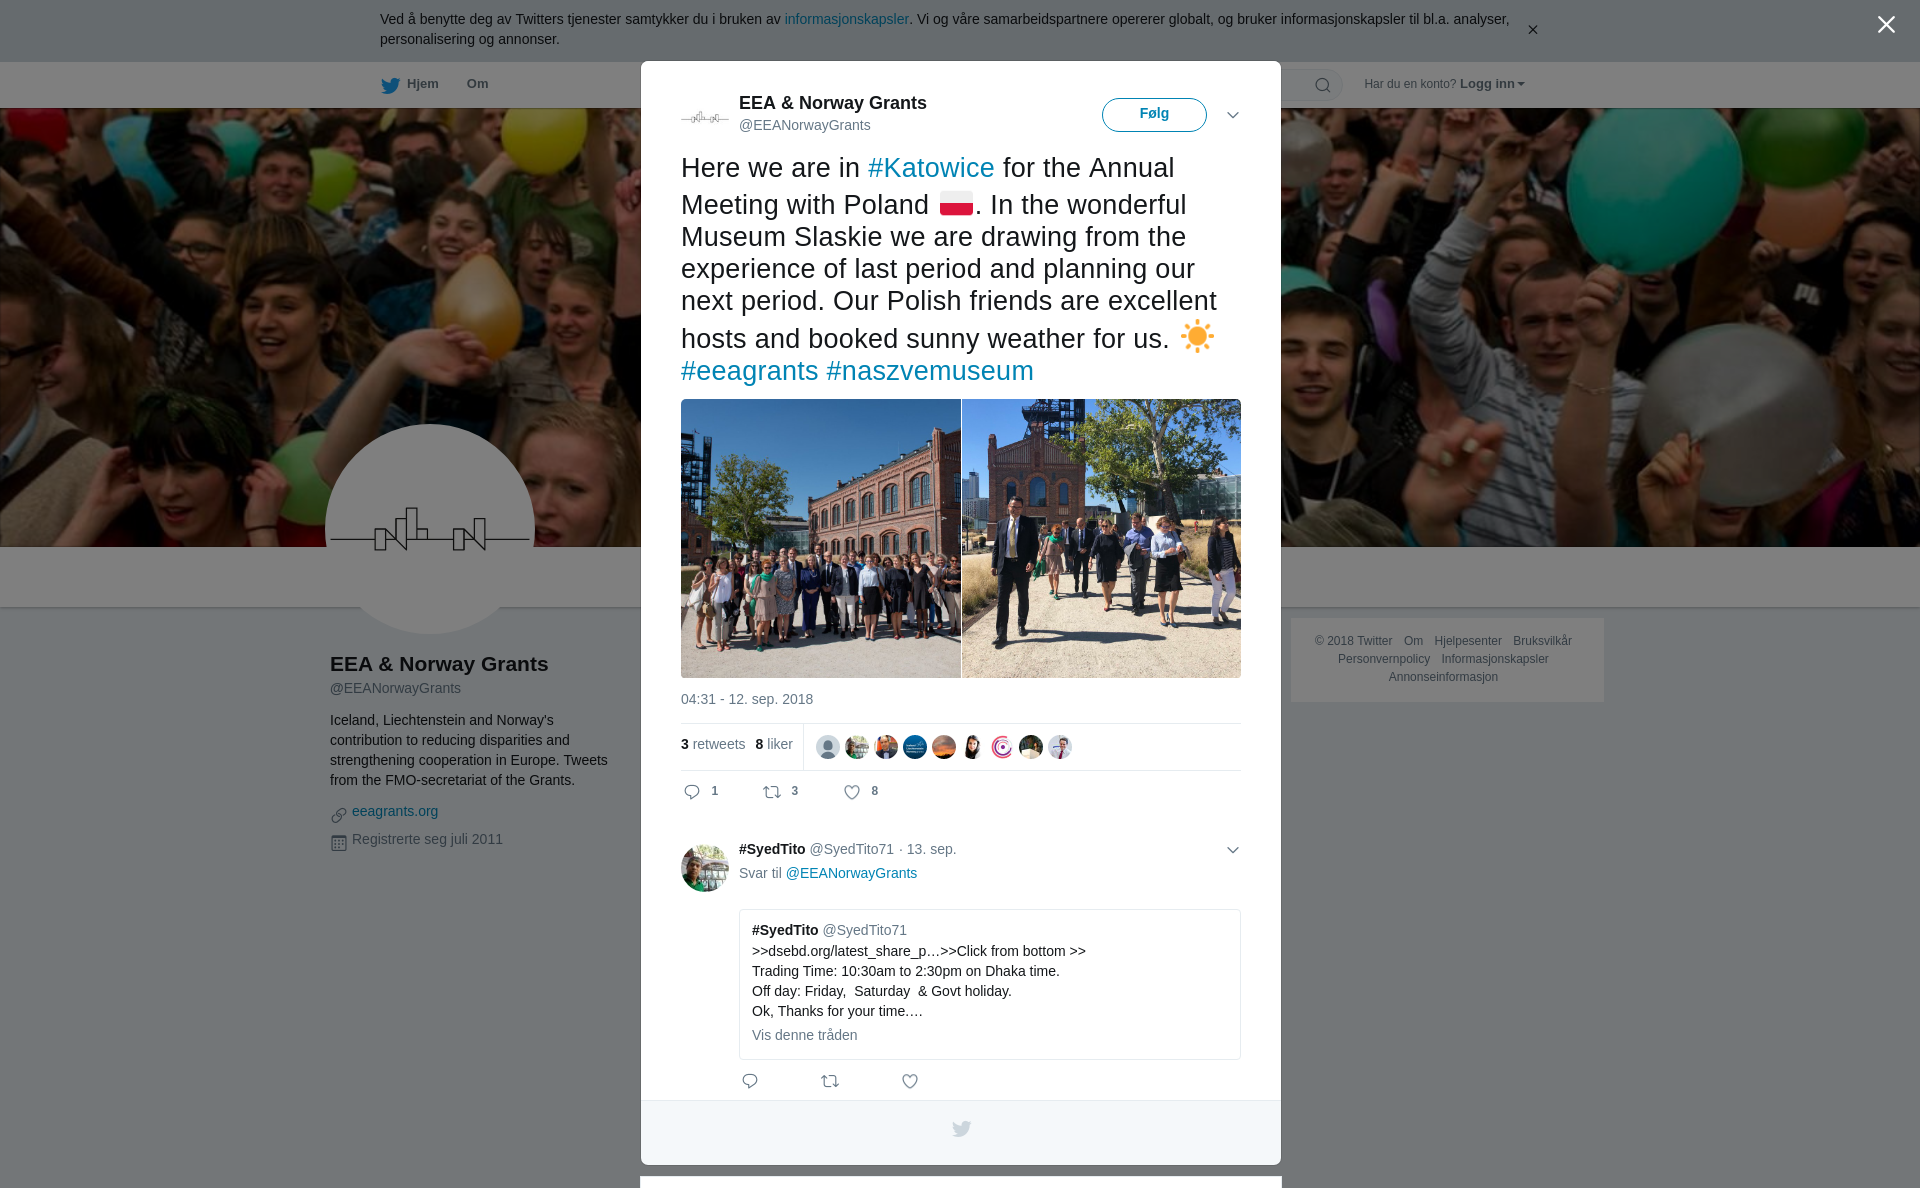Click the search magnifier icon

tap(1323, 85)
